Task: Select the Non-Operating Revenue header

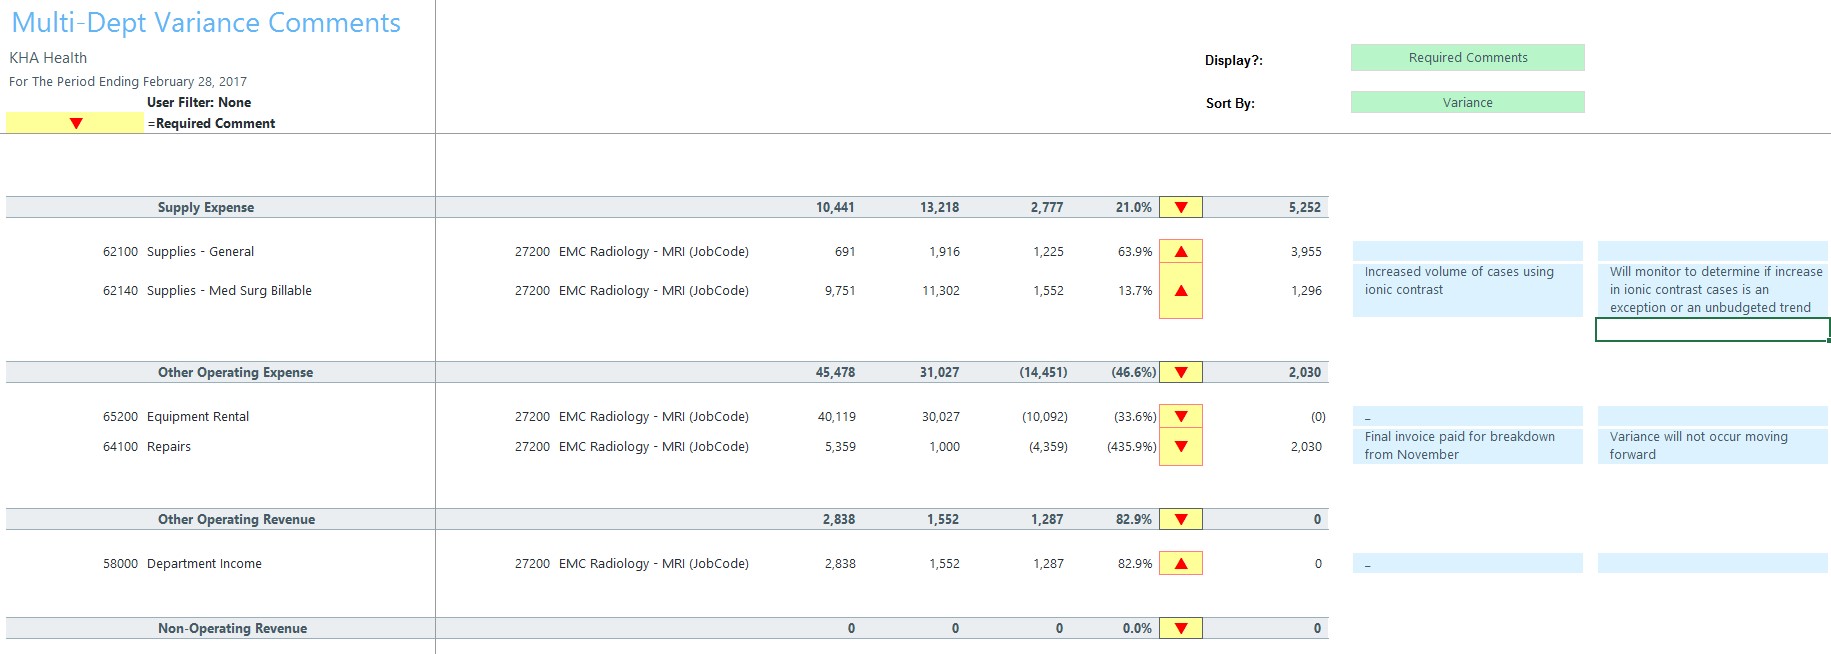Action: (x=232, y=628)
